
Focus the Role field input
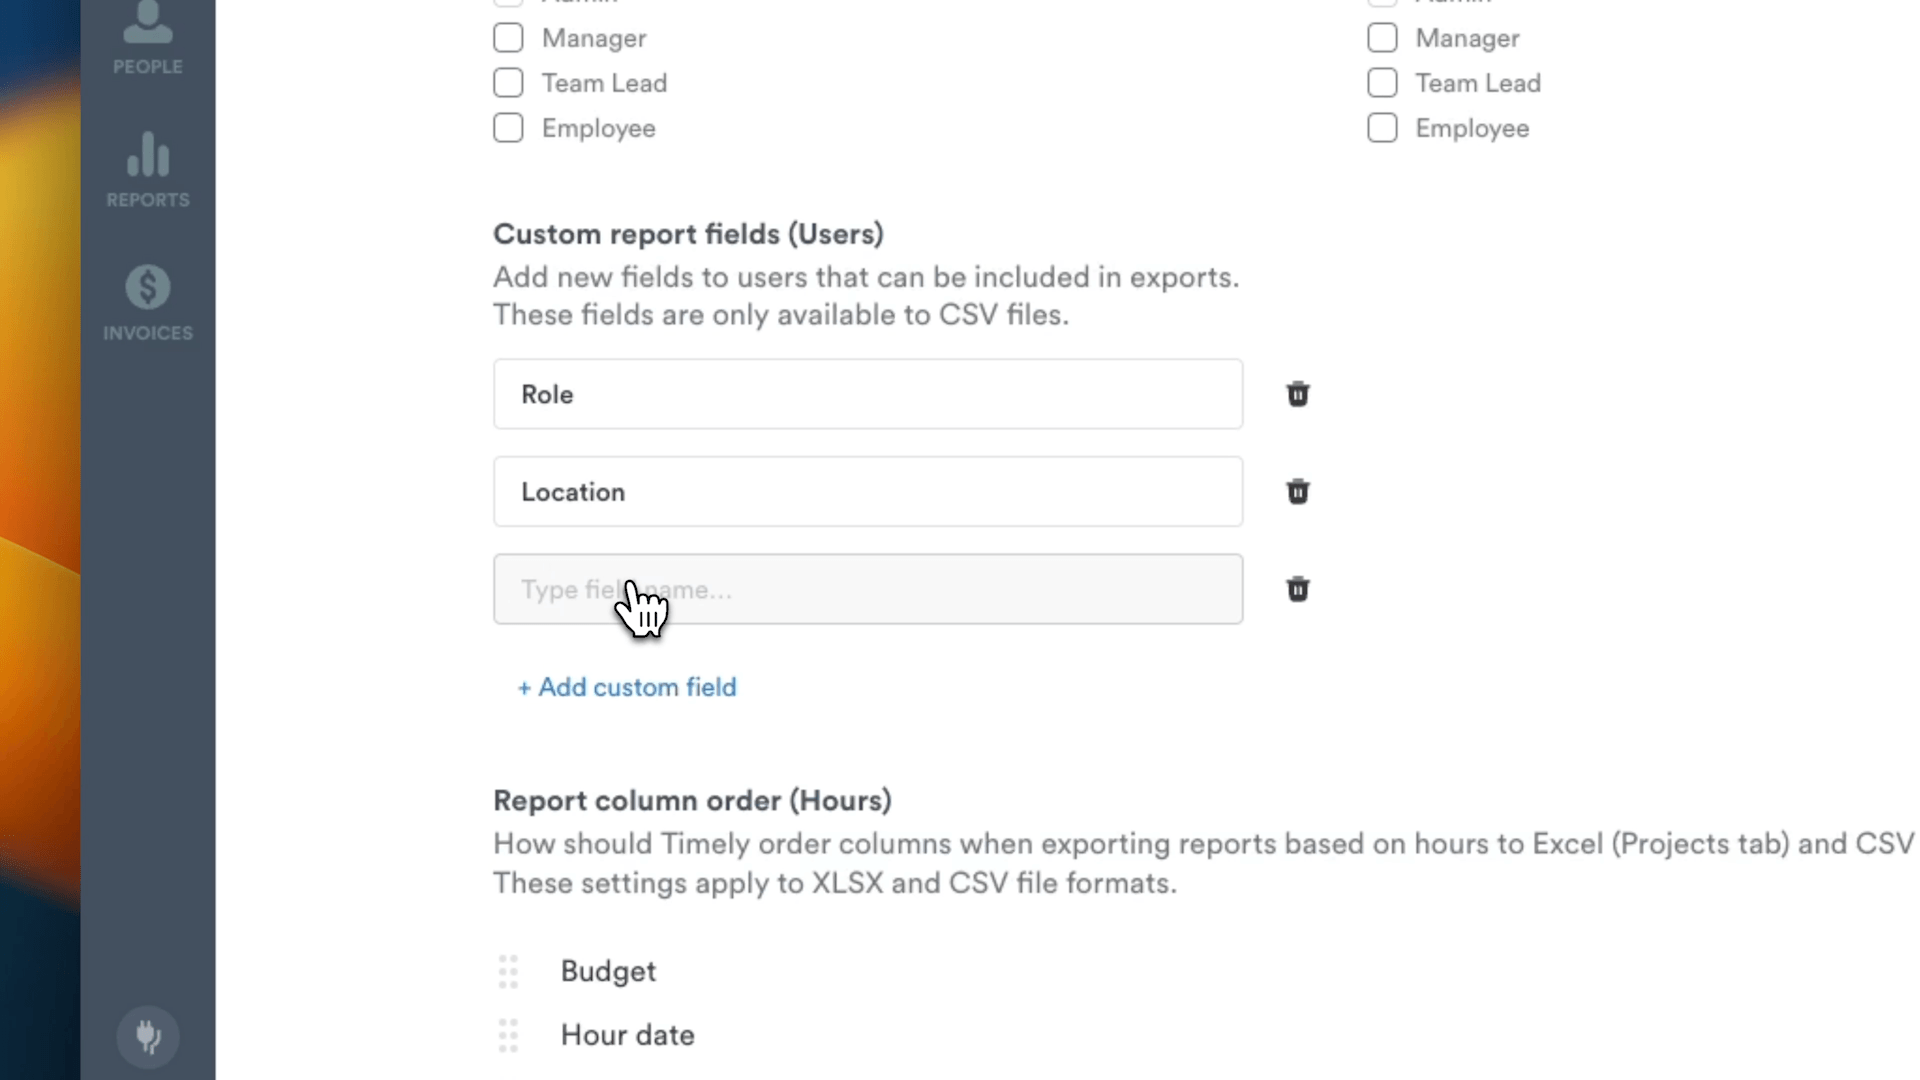[x=867, y=394]
